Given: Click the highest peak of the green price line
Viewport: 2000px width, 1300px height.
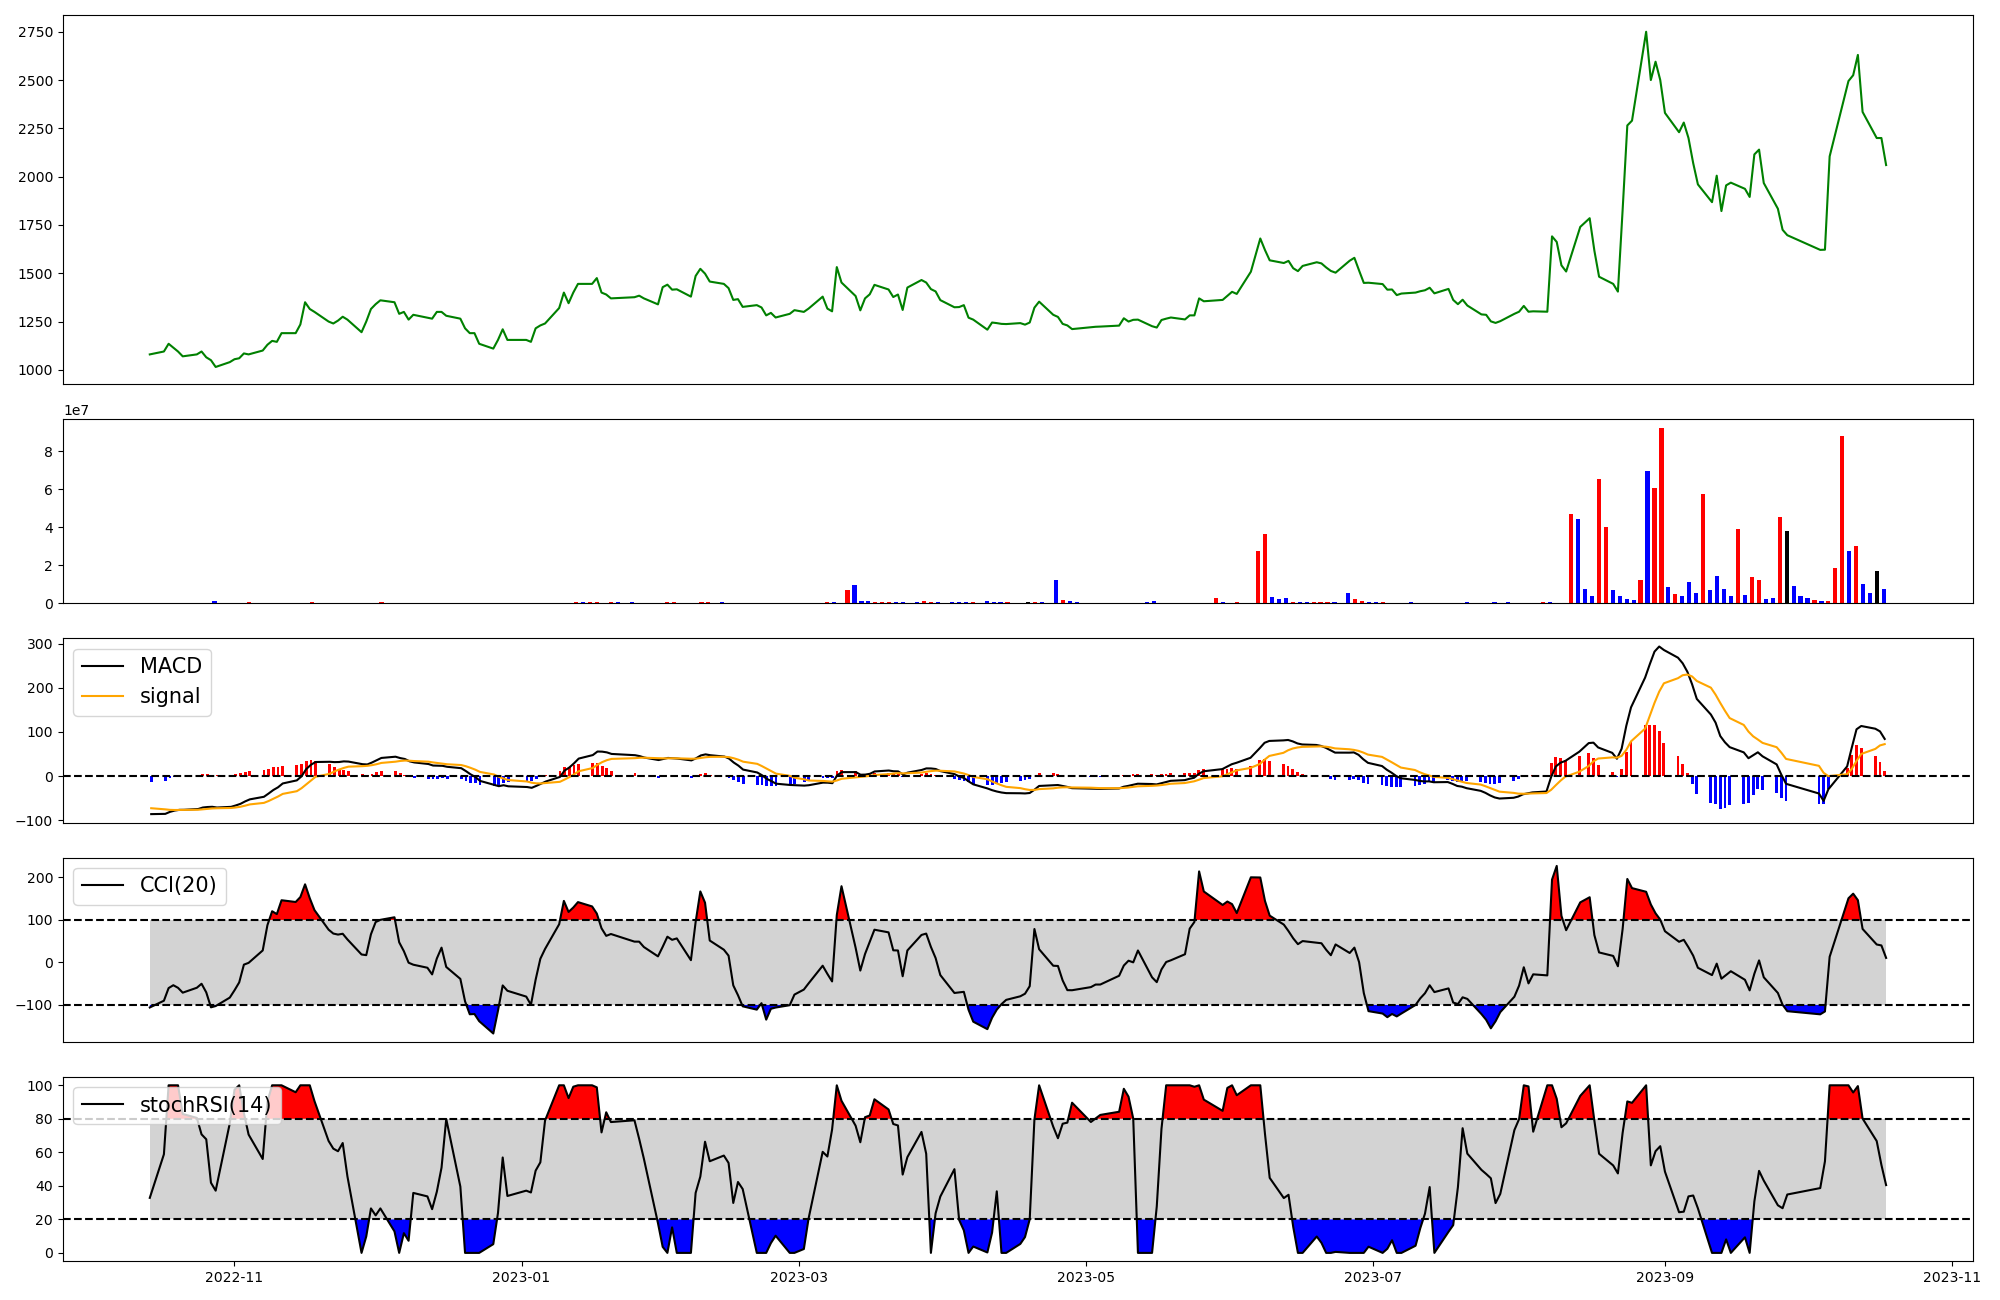Looking at the screenshot, I should [x=1646, y=33].
